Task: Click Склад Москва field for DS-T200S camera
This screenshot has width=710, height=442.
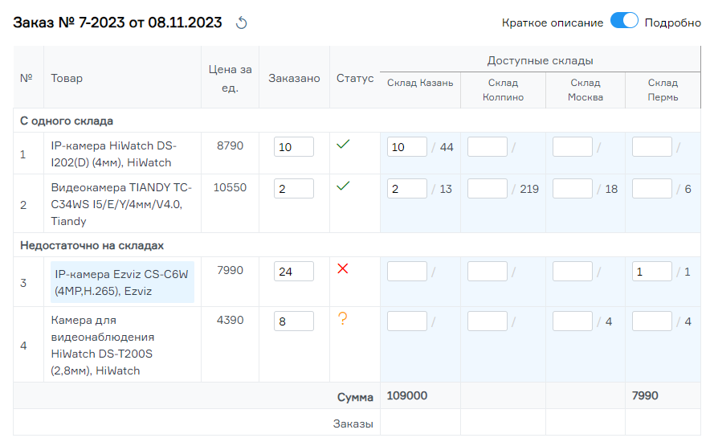Action: tap(572, 321)
